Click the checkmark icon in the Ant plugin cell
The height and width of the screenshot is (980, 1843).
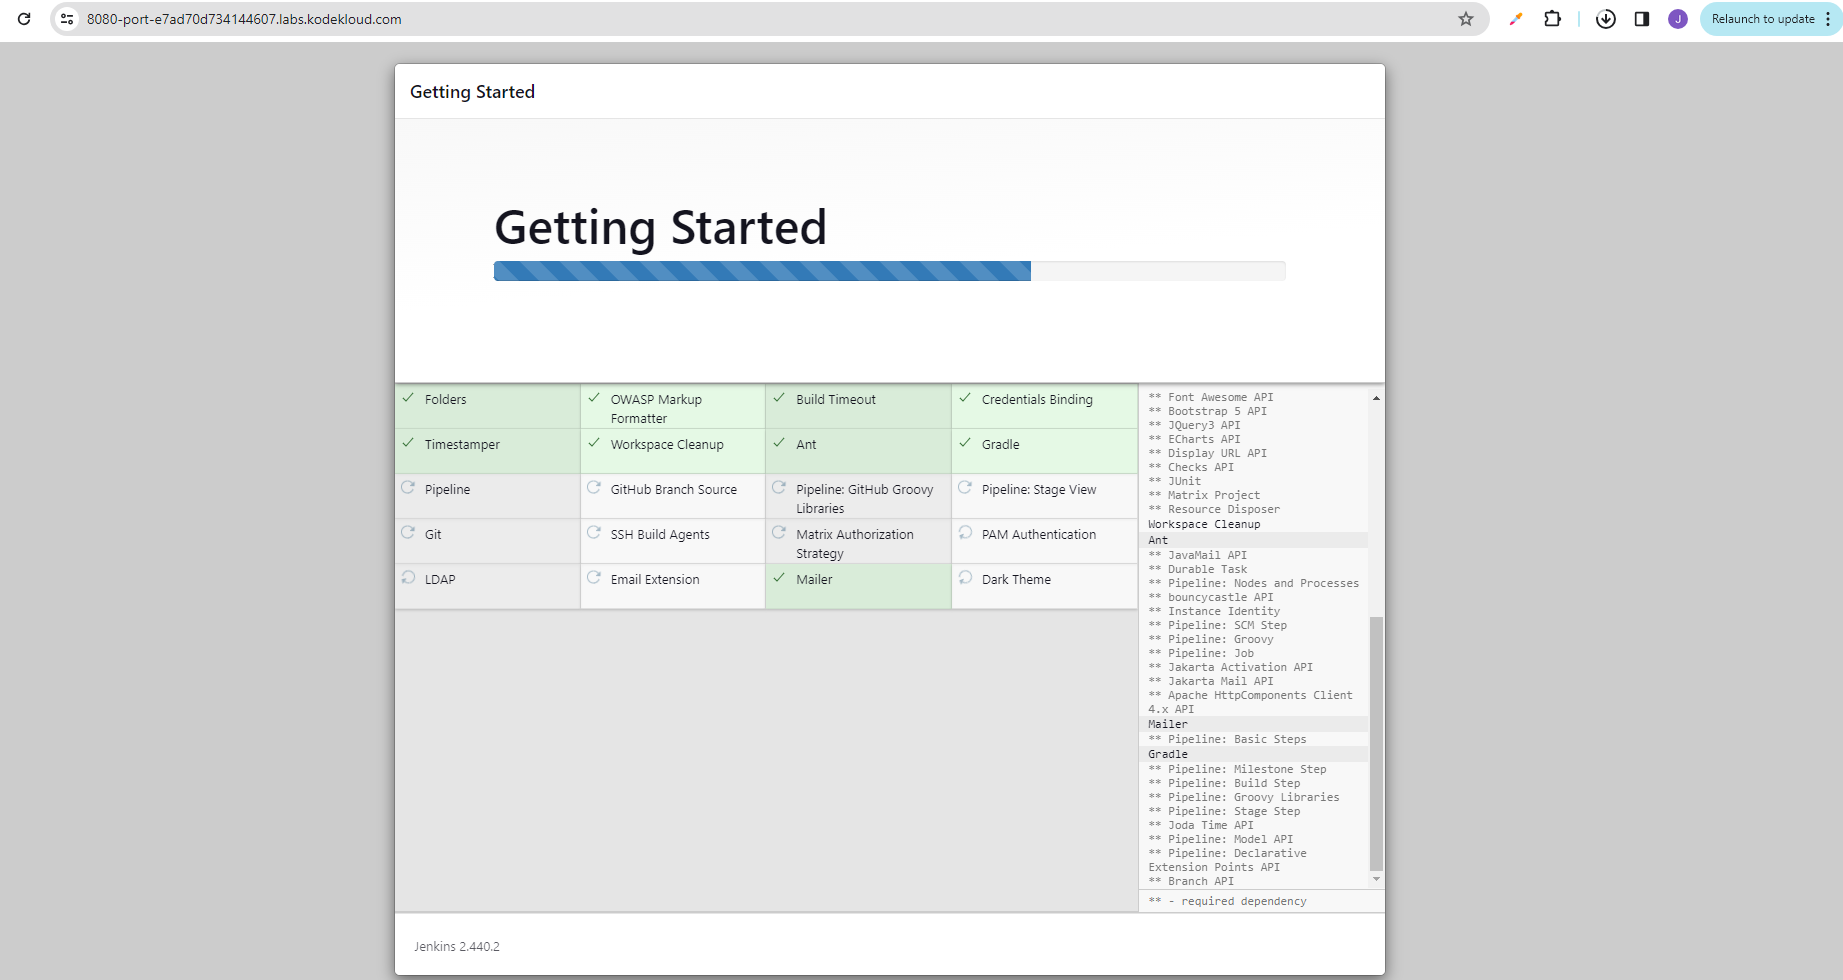pos(779,443)
